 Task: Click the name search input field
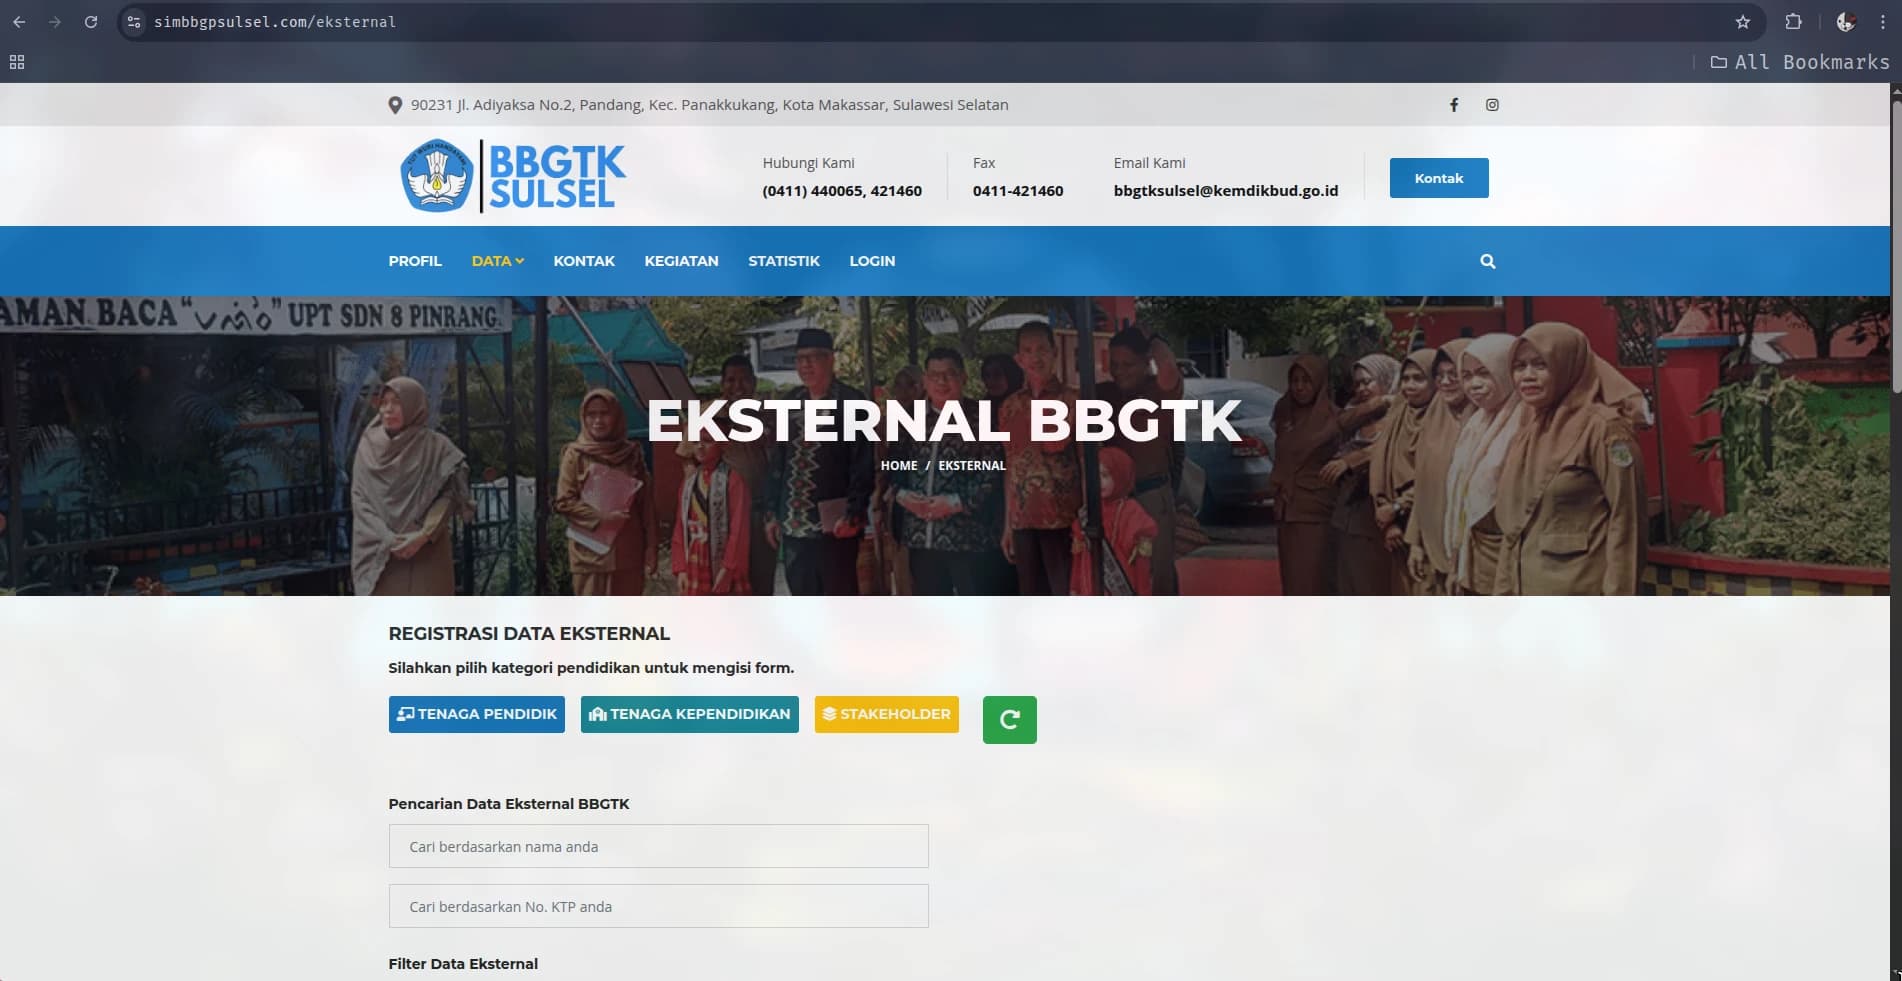[x=658, y=845]
